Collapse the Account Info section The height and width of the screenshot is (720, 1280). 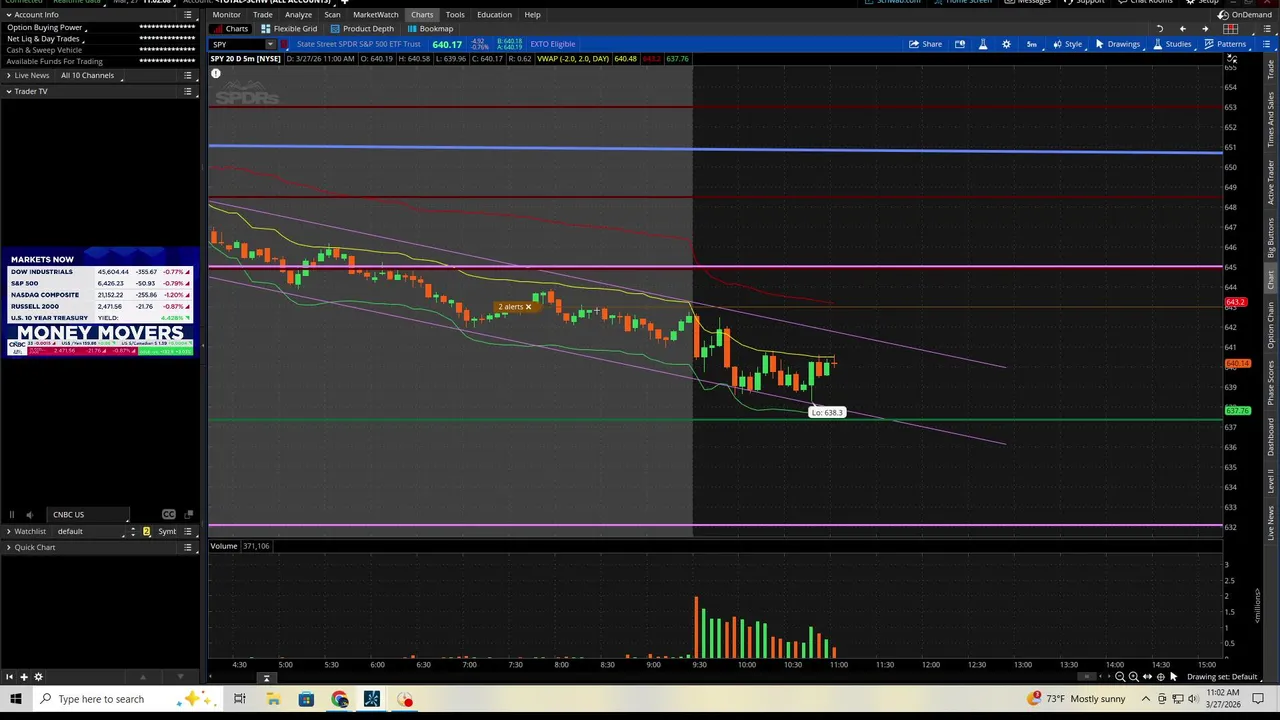coord(8,15)
